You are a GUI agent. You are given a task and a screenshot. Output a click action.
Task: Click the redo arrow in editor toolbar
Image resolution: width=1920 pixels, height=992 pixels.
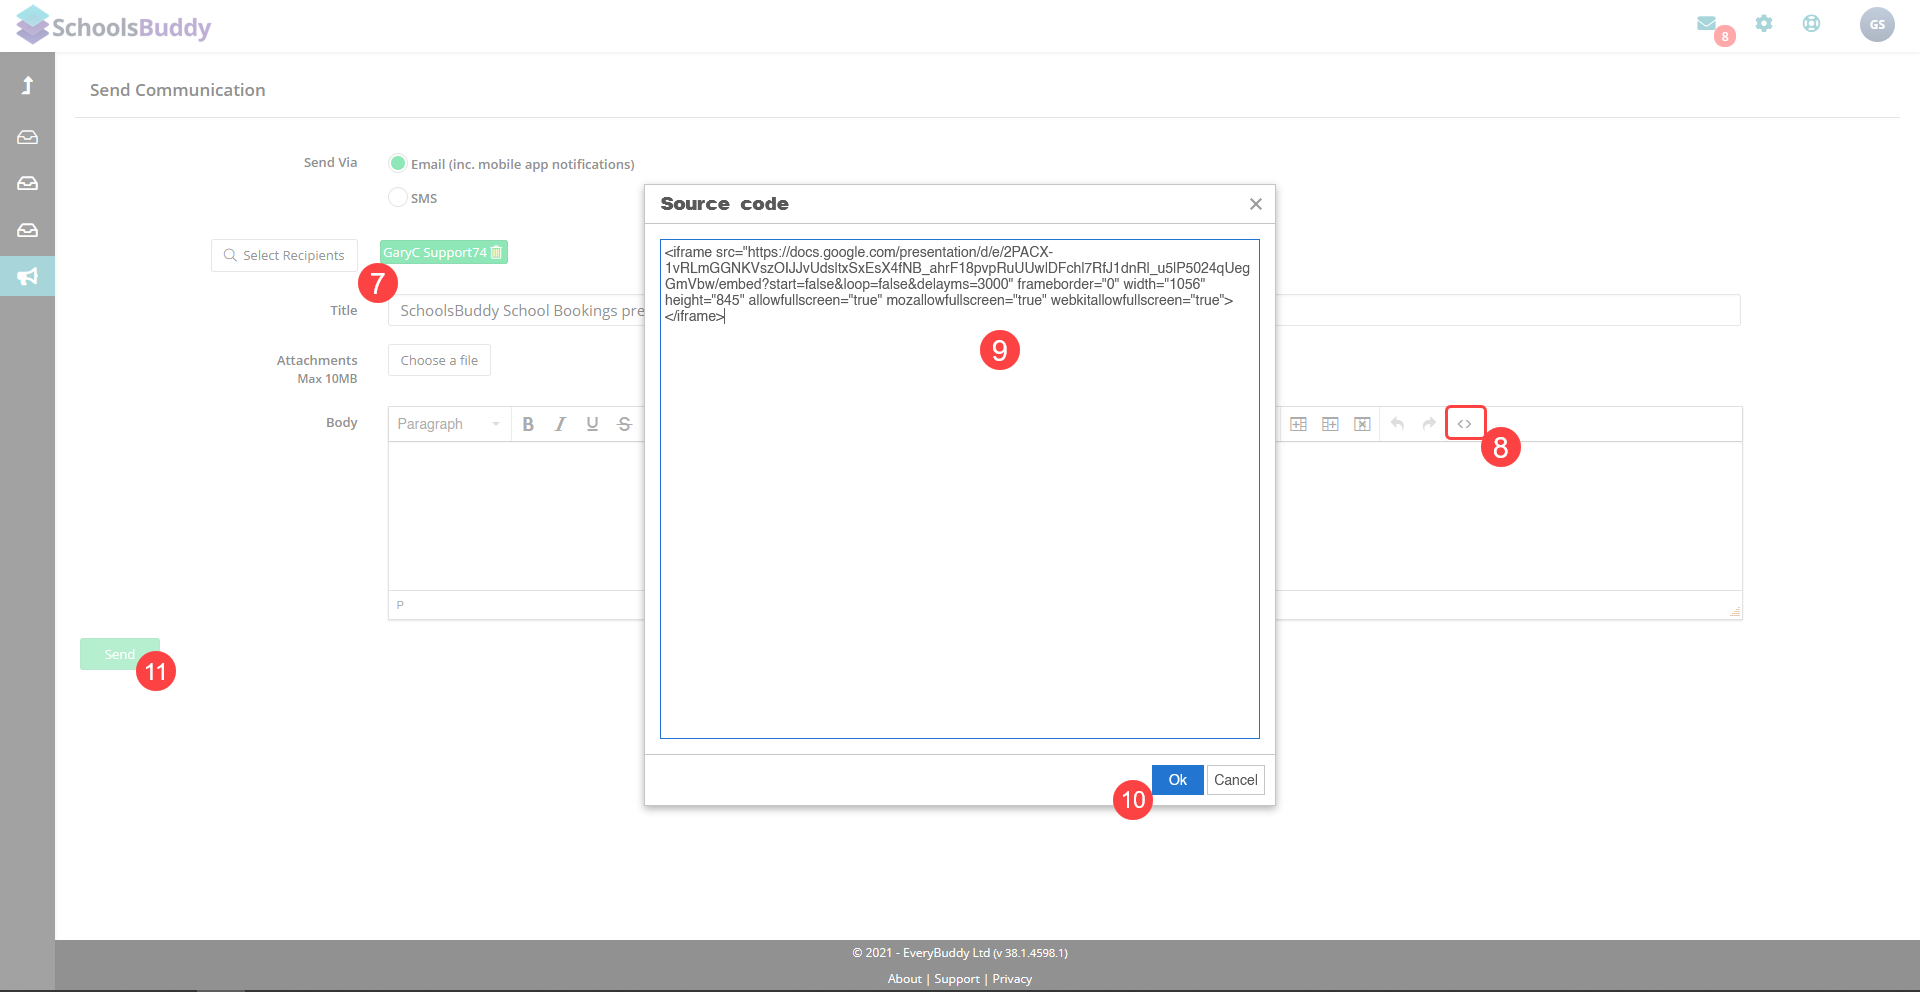pyautogui.click(x=1429, y=424)
